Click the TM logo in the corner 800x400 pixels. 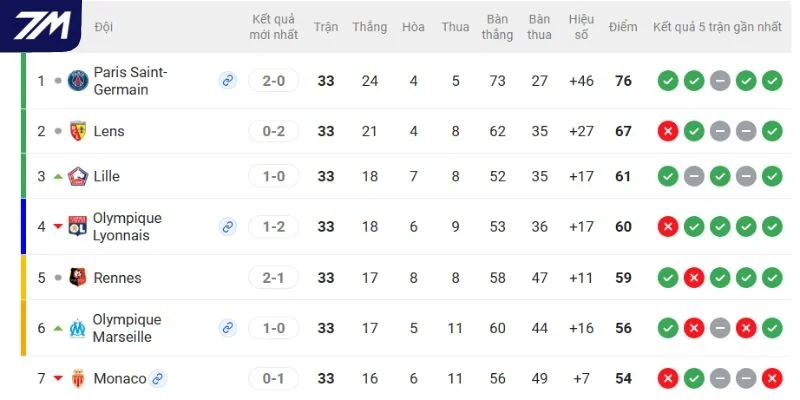click(43, 25)
